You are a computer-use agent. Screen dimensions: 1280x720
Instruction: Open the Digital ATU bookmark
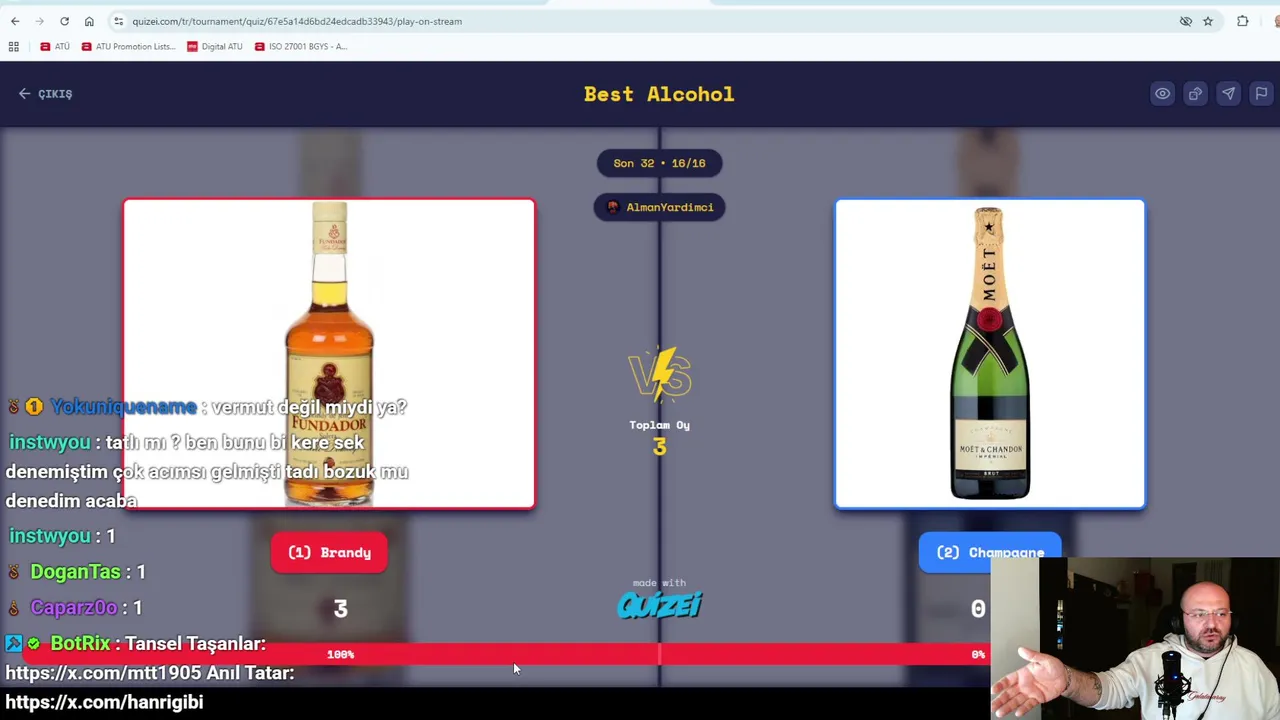215,46
